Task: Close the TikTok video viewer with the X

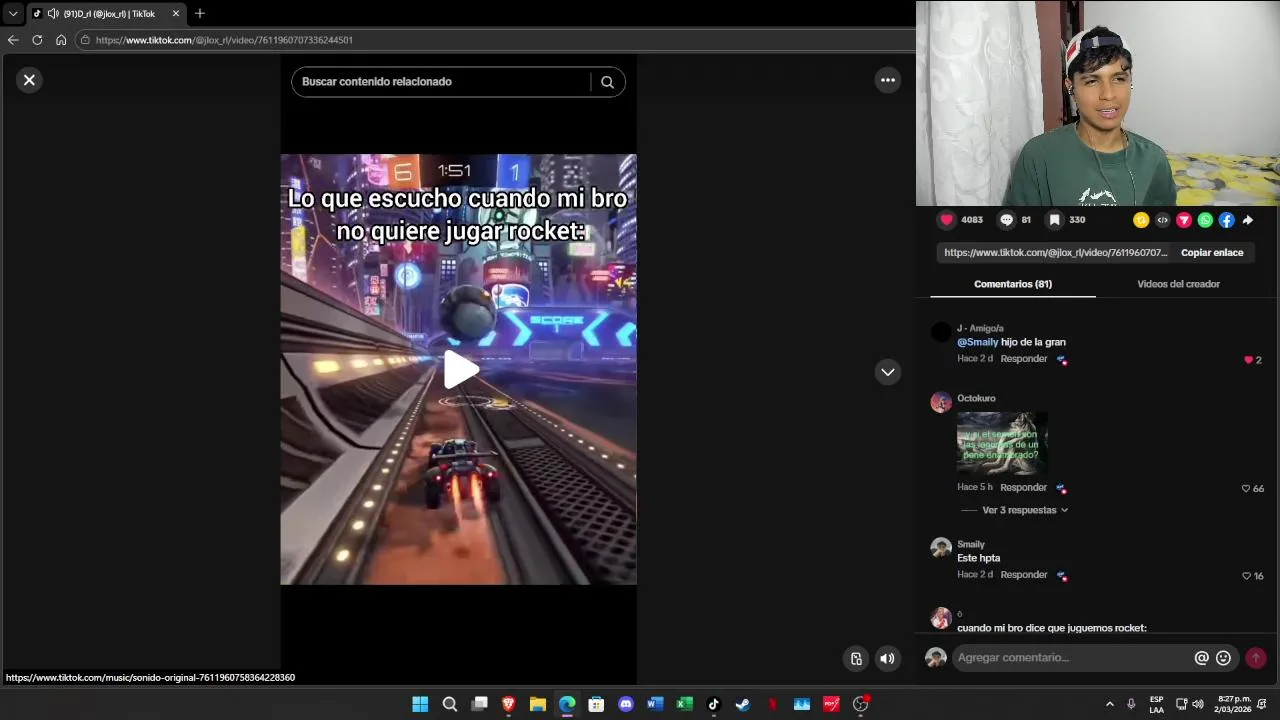Action: [29, 80]
